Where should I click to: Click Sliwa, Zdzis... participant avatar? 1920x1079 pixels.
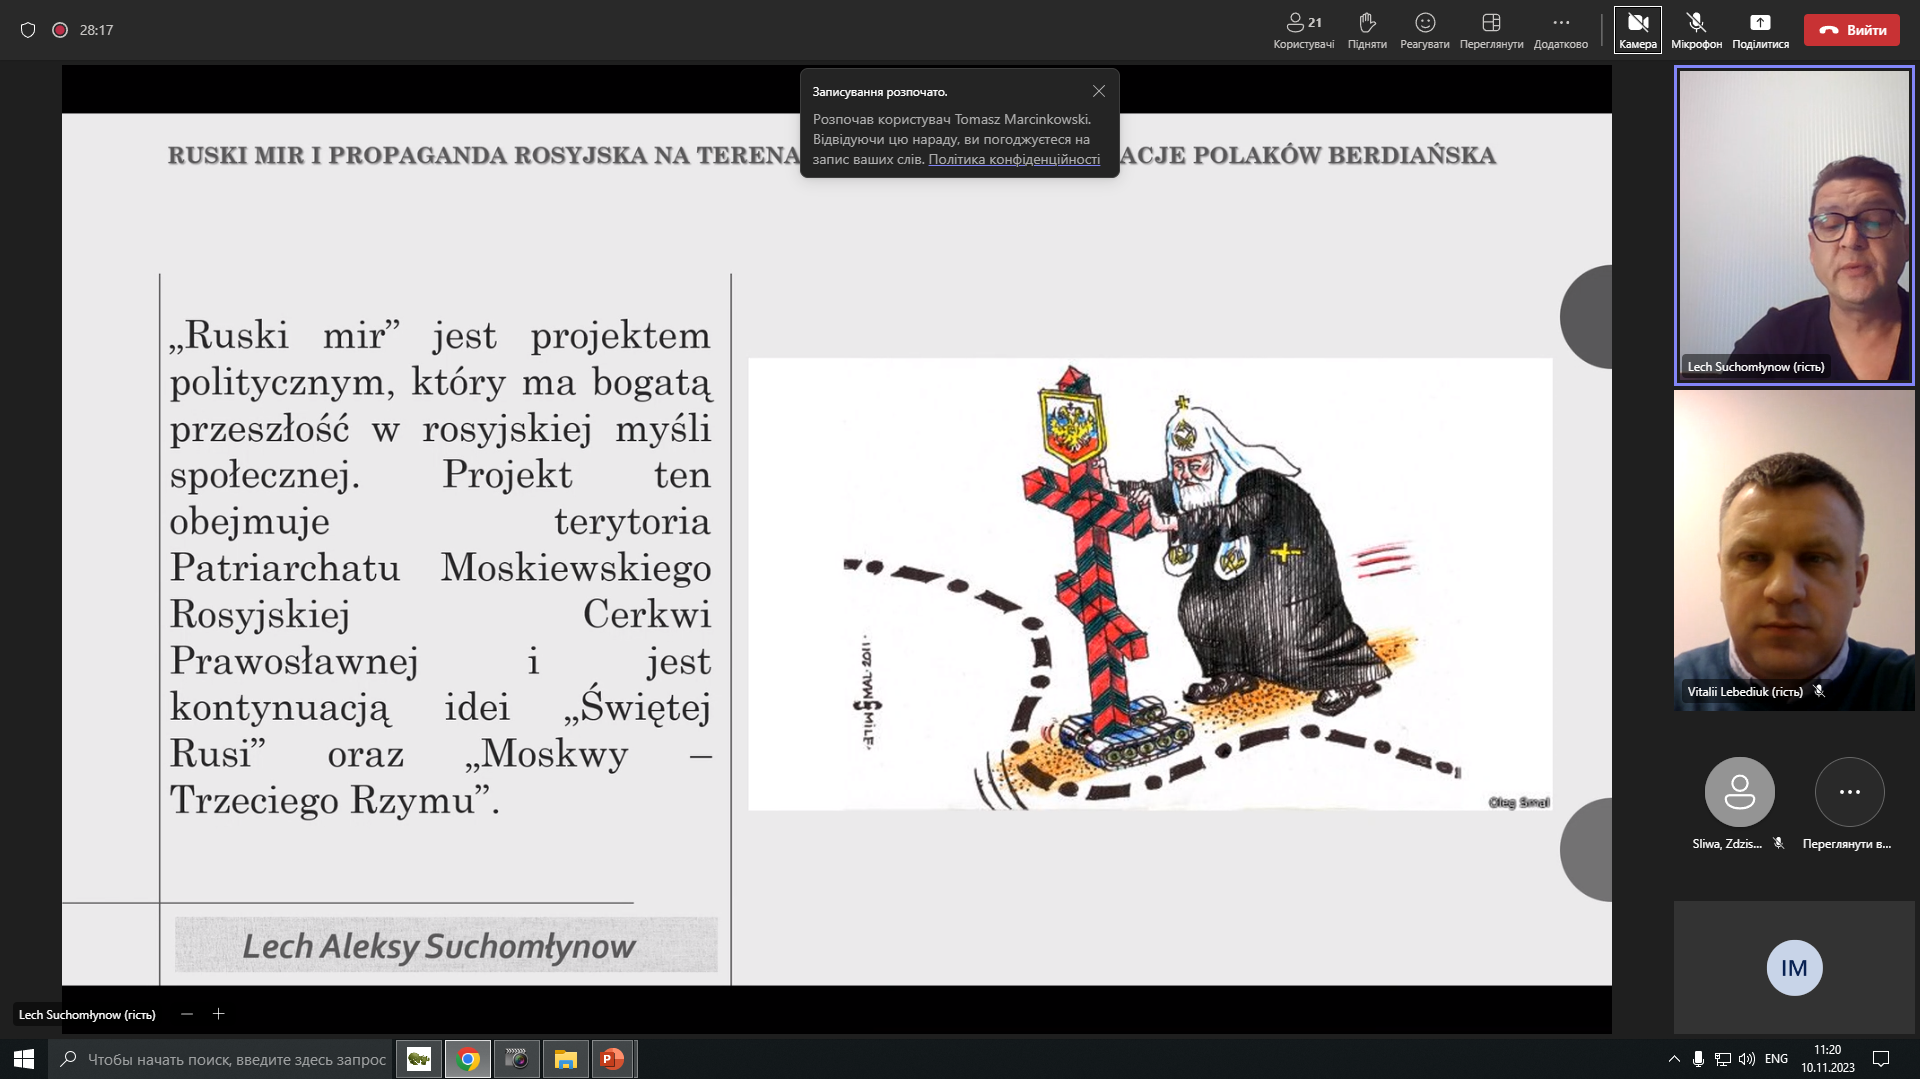point(1740,792)
